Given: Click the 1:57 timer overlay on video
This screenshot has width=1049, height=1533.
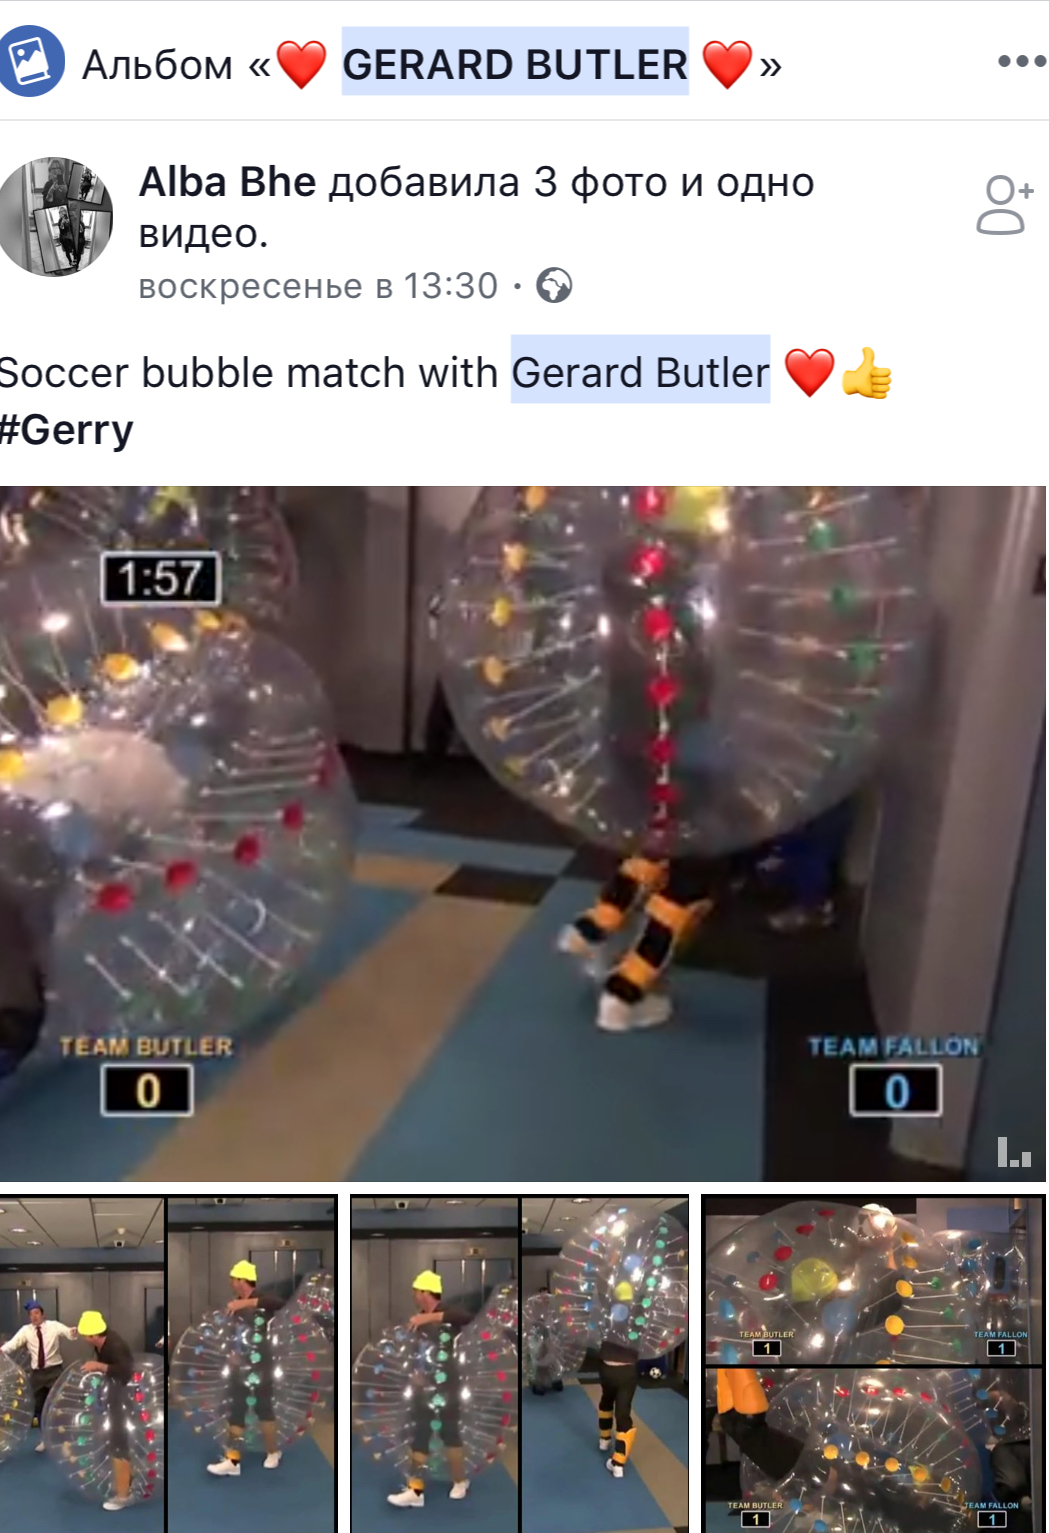Looking at the screenshot, I should (x=161, y=578).
